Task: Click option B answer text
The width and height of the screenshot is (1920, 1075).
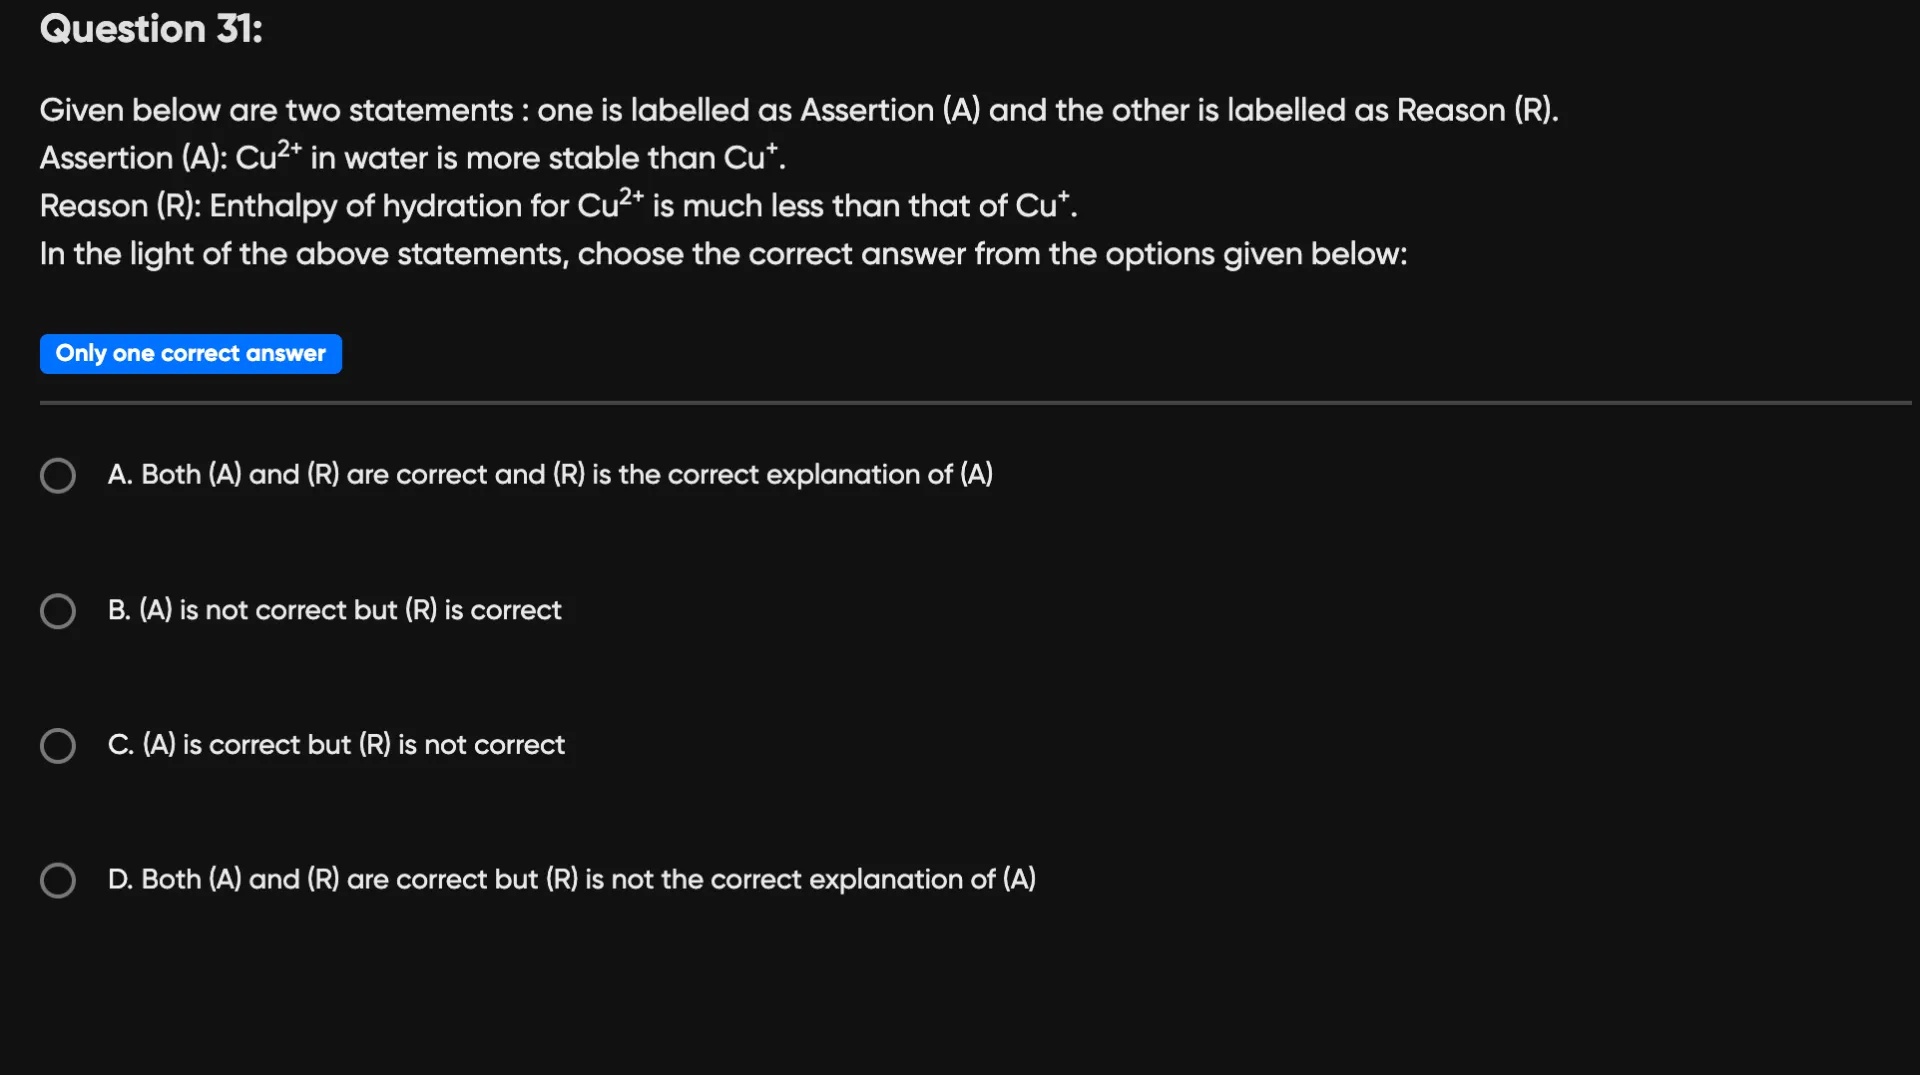Action: pos(334,610)
